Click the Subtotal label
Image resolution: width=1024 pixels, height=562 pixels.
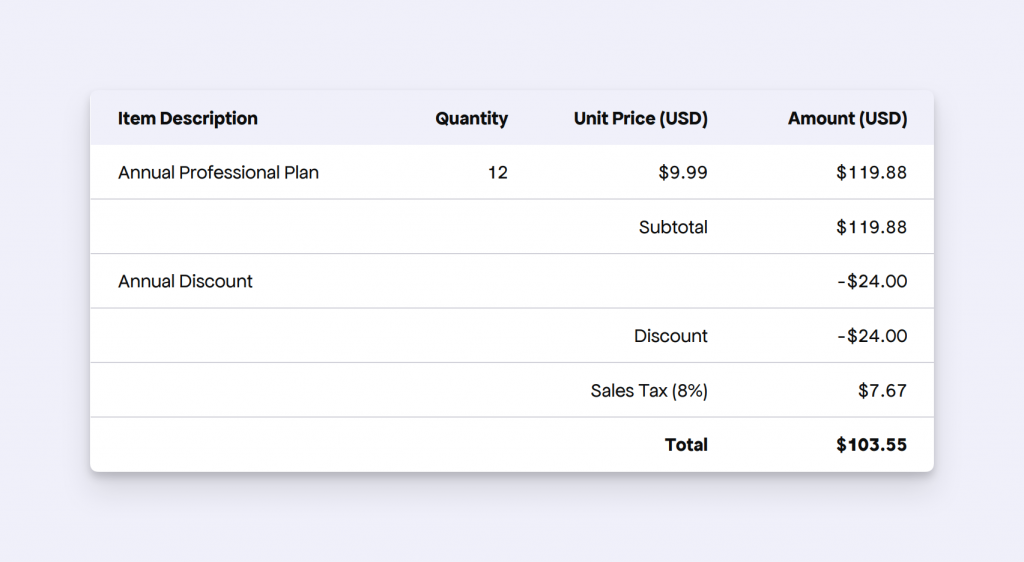673,227
